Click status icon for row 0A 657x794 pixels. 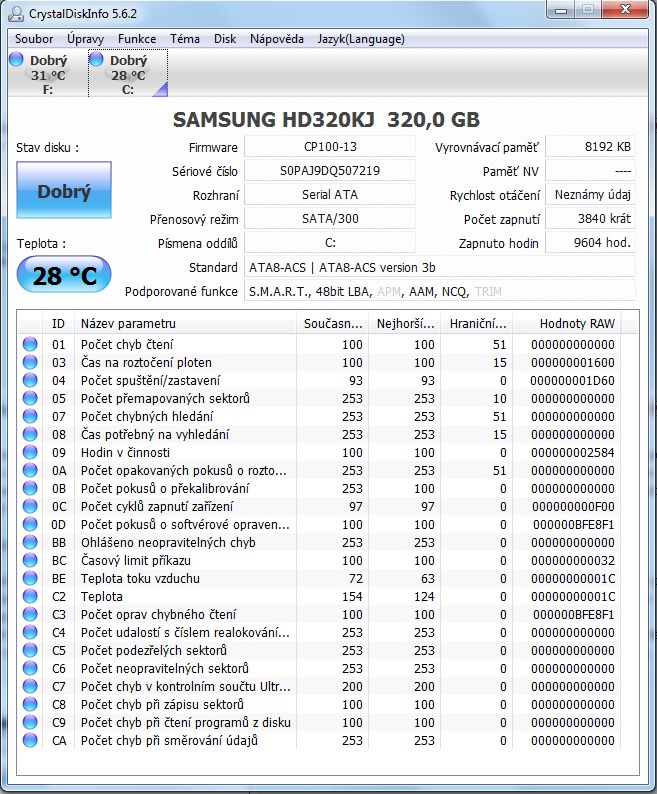coord(30,470)
